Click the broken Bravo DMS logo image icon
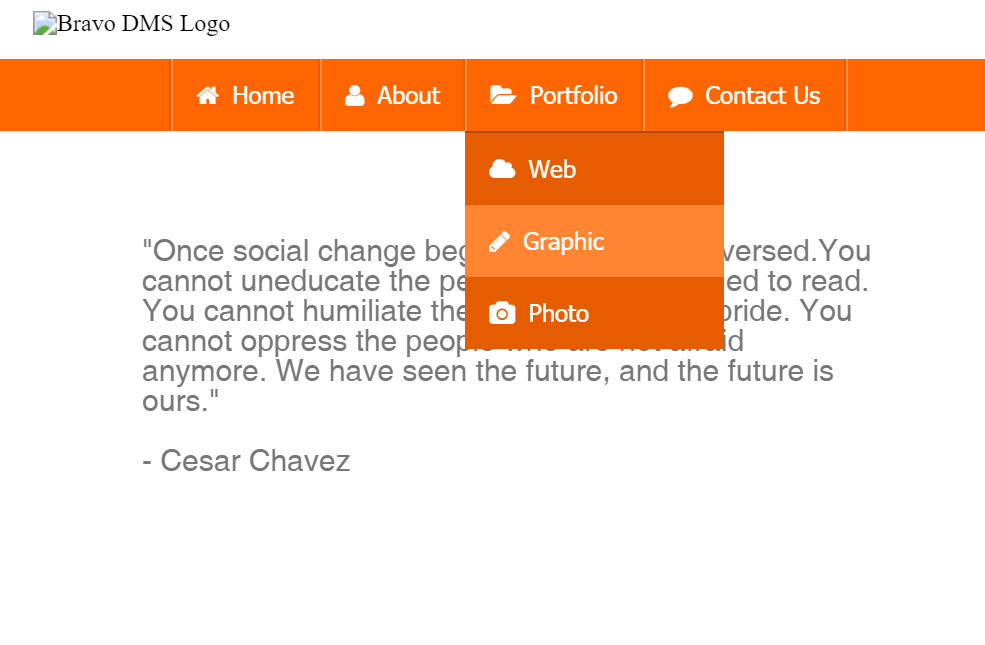 tap(45, 24)
